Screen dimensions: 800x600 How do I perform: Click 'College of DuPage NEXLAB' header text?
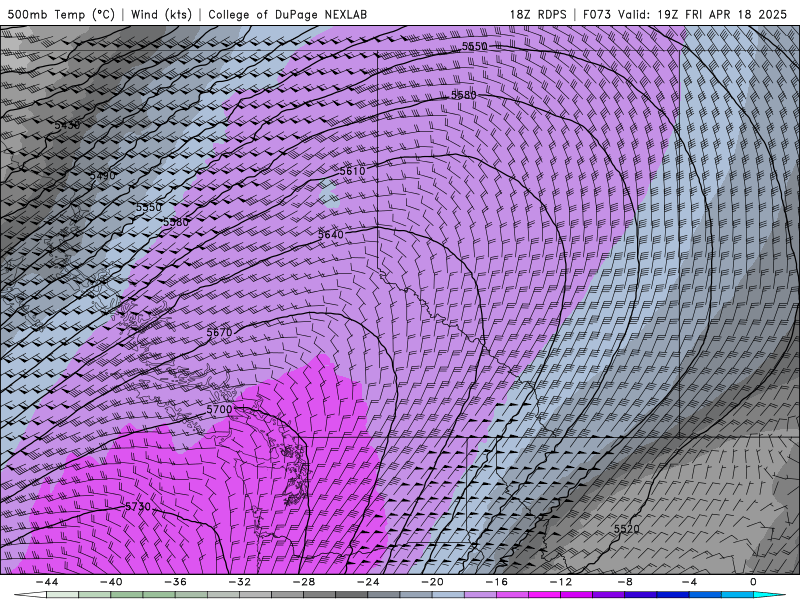click(287, 14)
